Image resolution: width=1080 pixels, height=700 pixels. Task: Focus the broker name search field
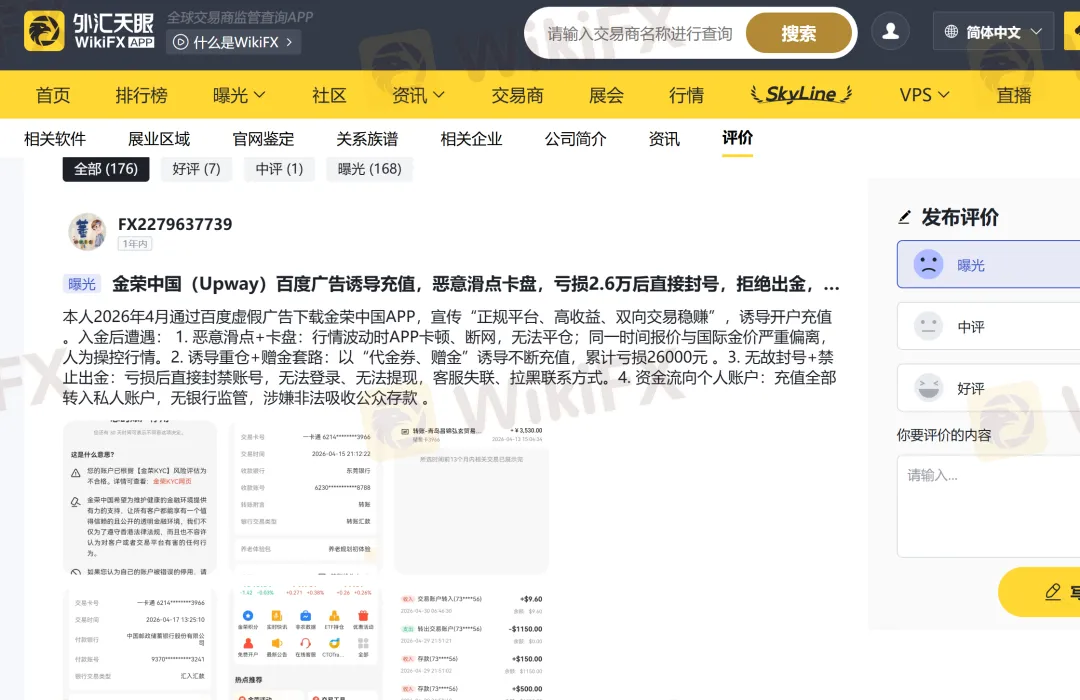point(639,34)
